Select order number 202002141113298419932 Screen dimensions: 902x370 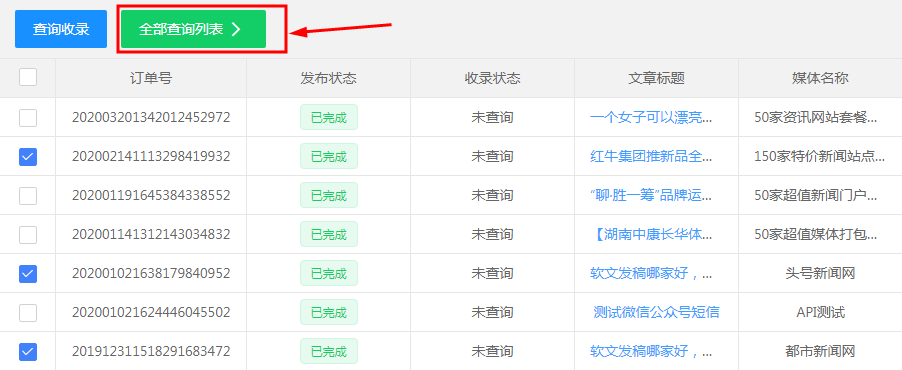coord(151,157)
